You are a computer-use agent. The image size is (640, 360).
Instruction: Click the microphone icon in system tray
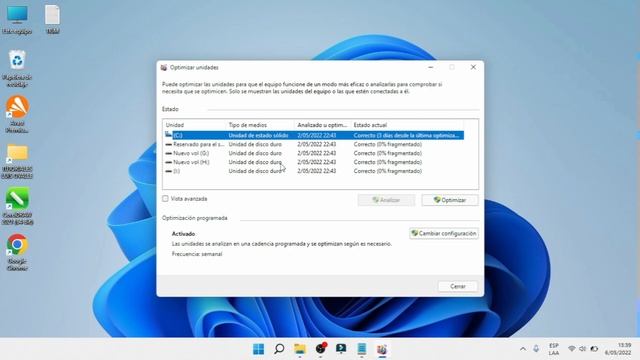click(536, 349)
